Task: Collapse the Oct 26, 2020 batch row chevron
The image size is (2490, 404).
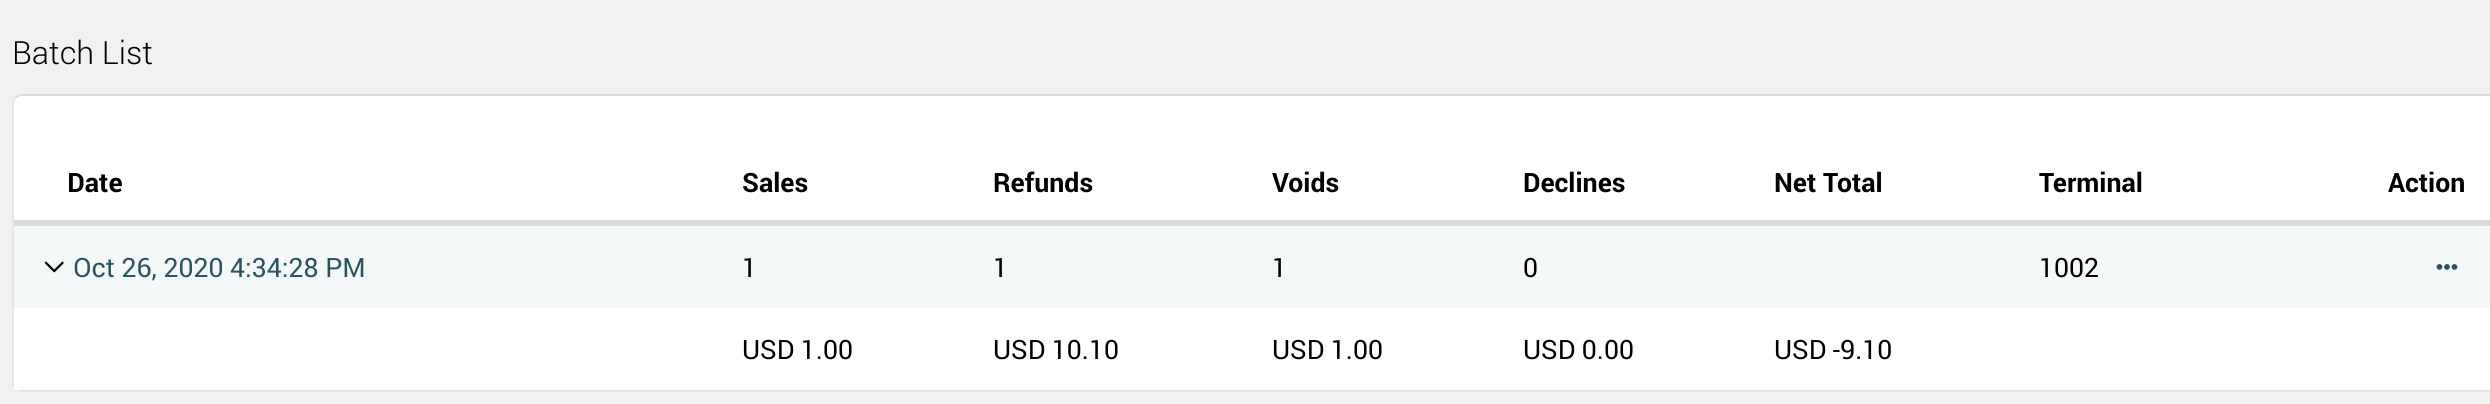Action: click(x=54, y=267)
